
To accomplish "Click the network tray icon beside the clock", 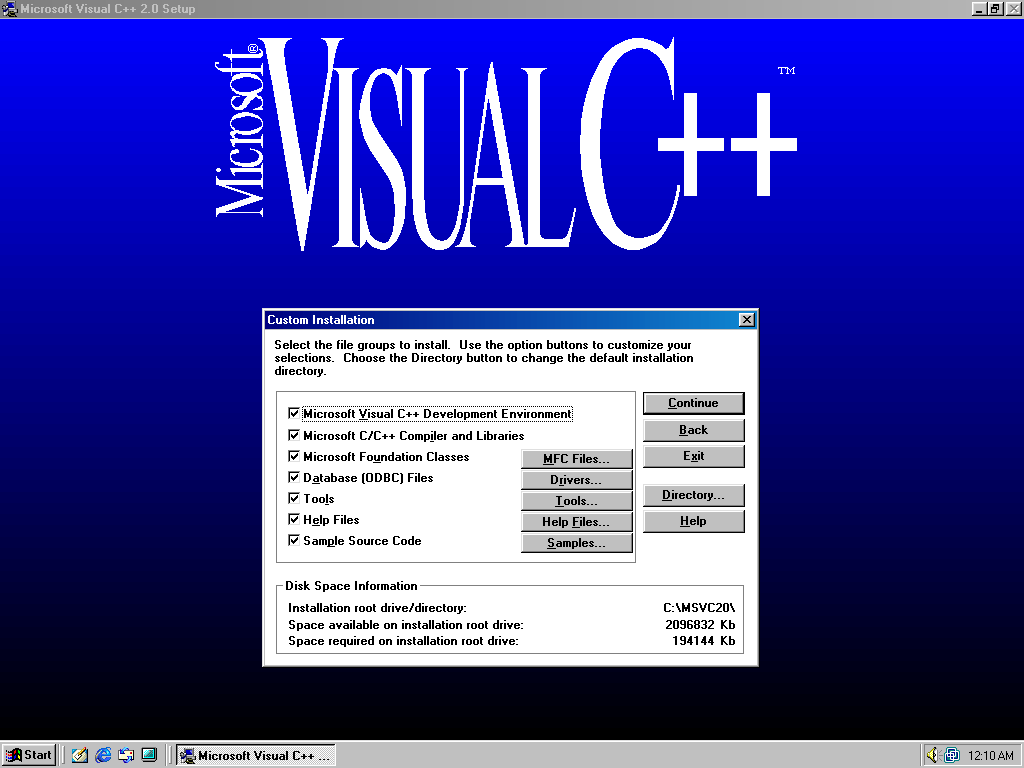I will tap(952, 756).
